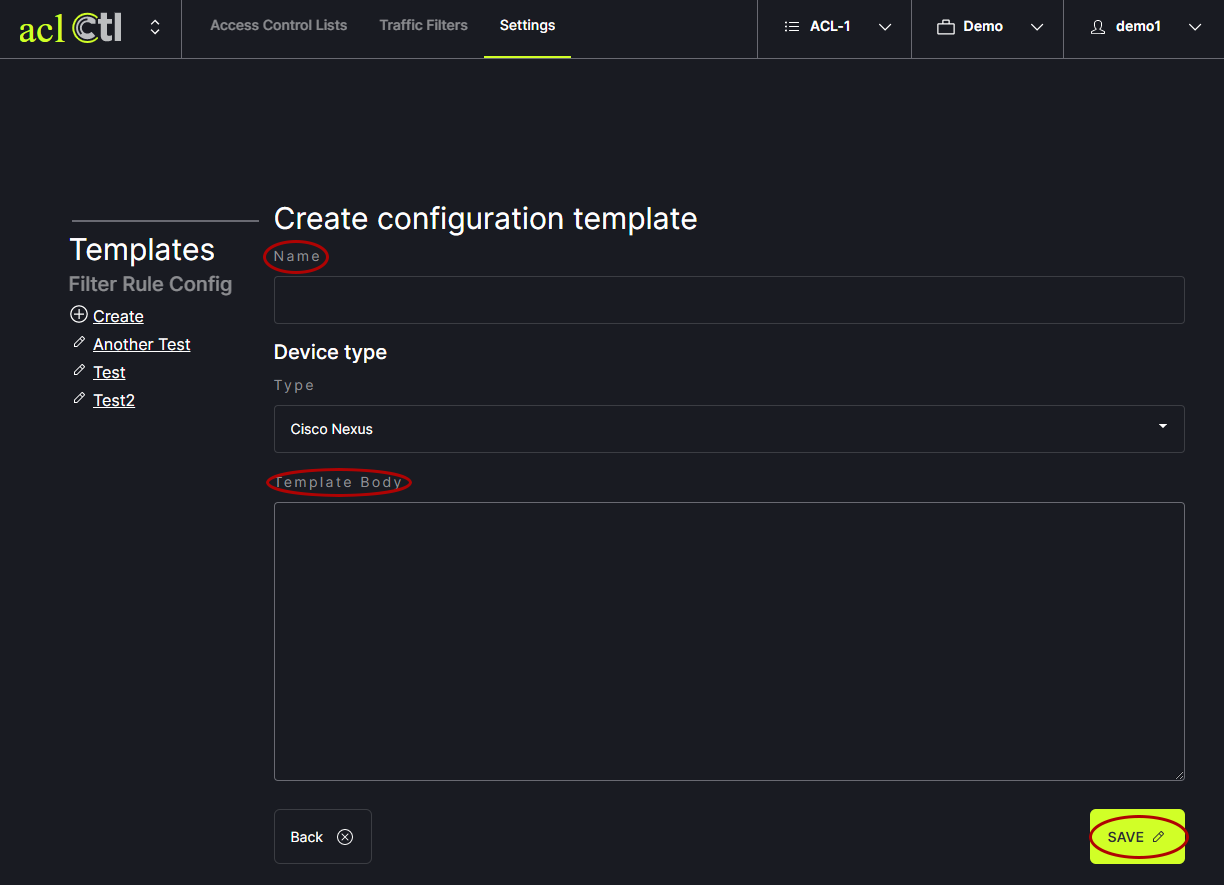Open the Demo workspace dropdown
Image resolution: width=1224 pixels, height=885 pixels.
click(1037, 27)
